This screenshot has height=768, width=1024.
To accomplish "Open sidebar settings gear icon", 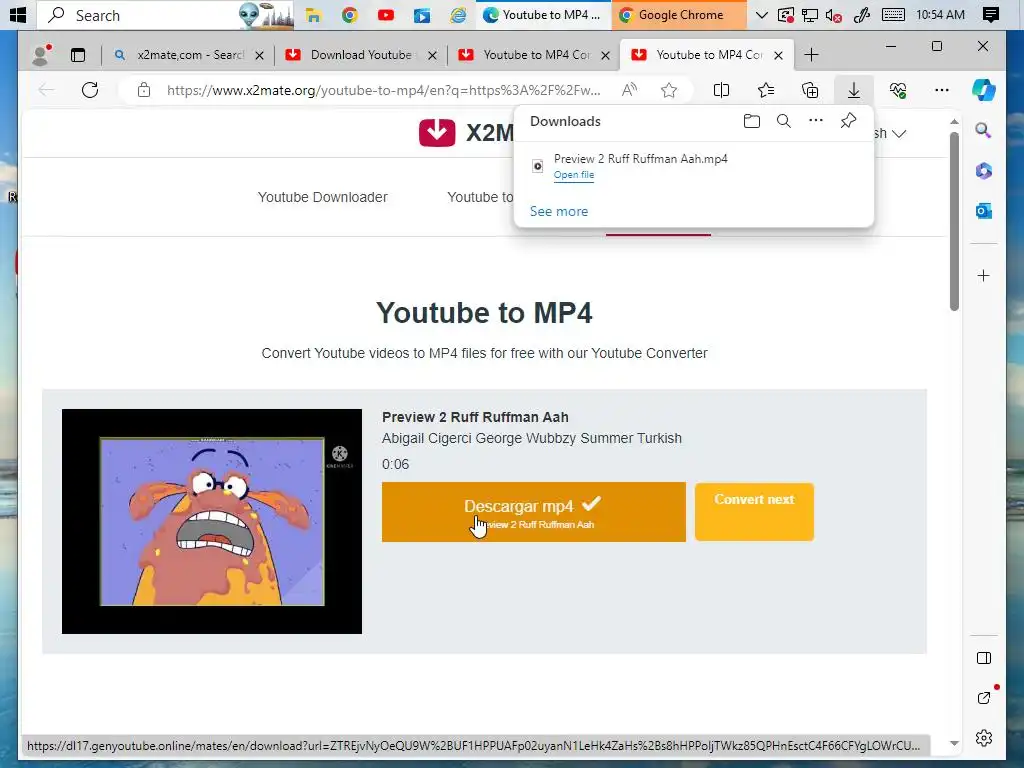I will pyautogui.click(x=984, y=738).
